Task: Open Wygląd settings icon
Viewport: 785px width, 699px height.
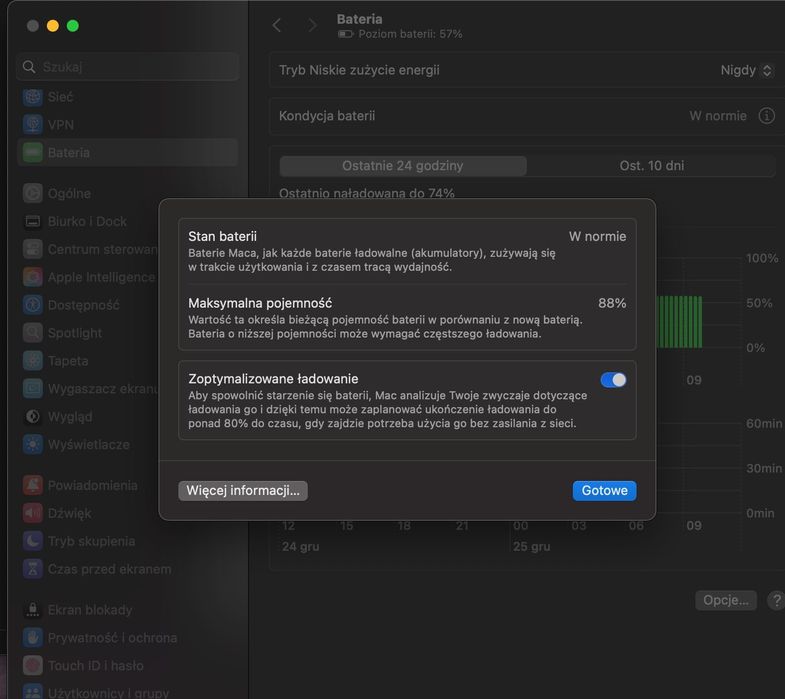Action: coord(33,417)
